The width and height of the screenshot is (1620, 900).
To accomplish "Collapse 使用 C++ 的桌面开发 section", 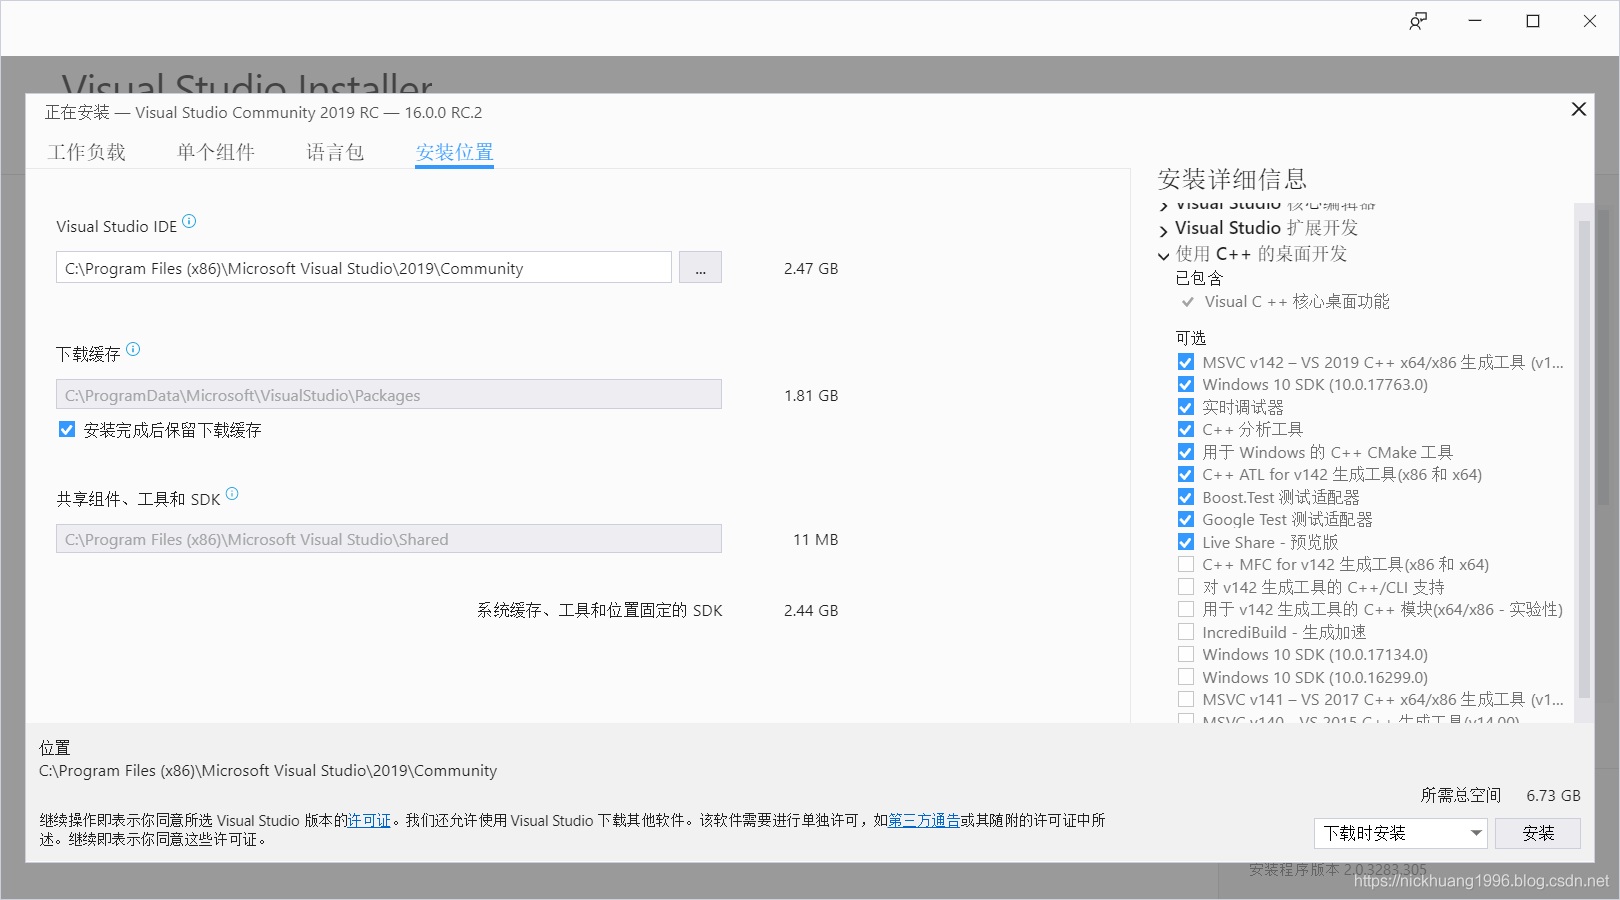I will pos(1163,256).
